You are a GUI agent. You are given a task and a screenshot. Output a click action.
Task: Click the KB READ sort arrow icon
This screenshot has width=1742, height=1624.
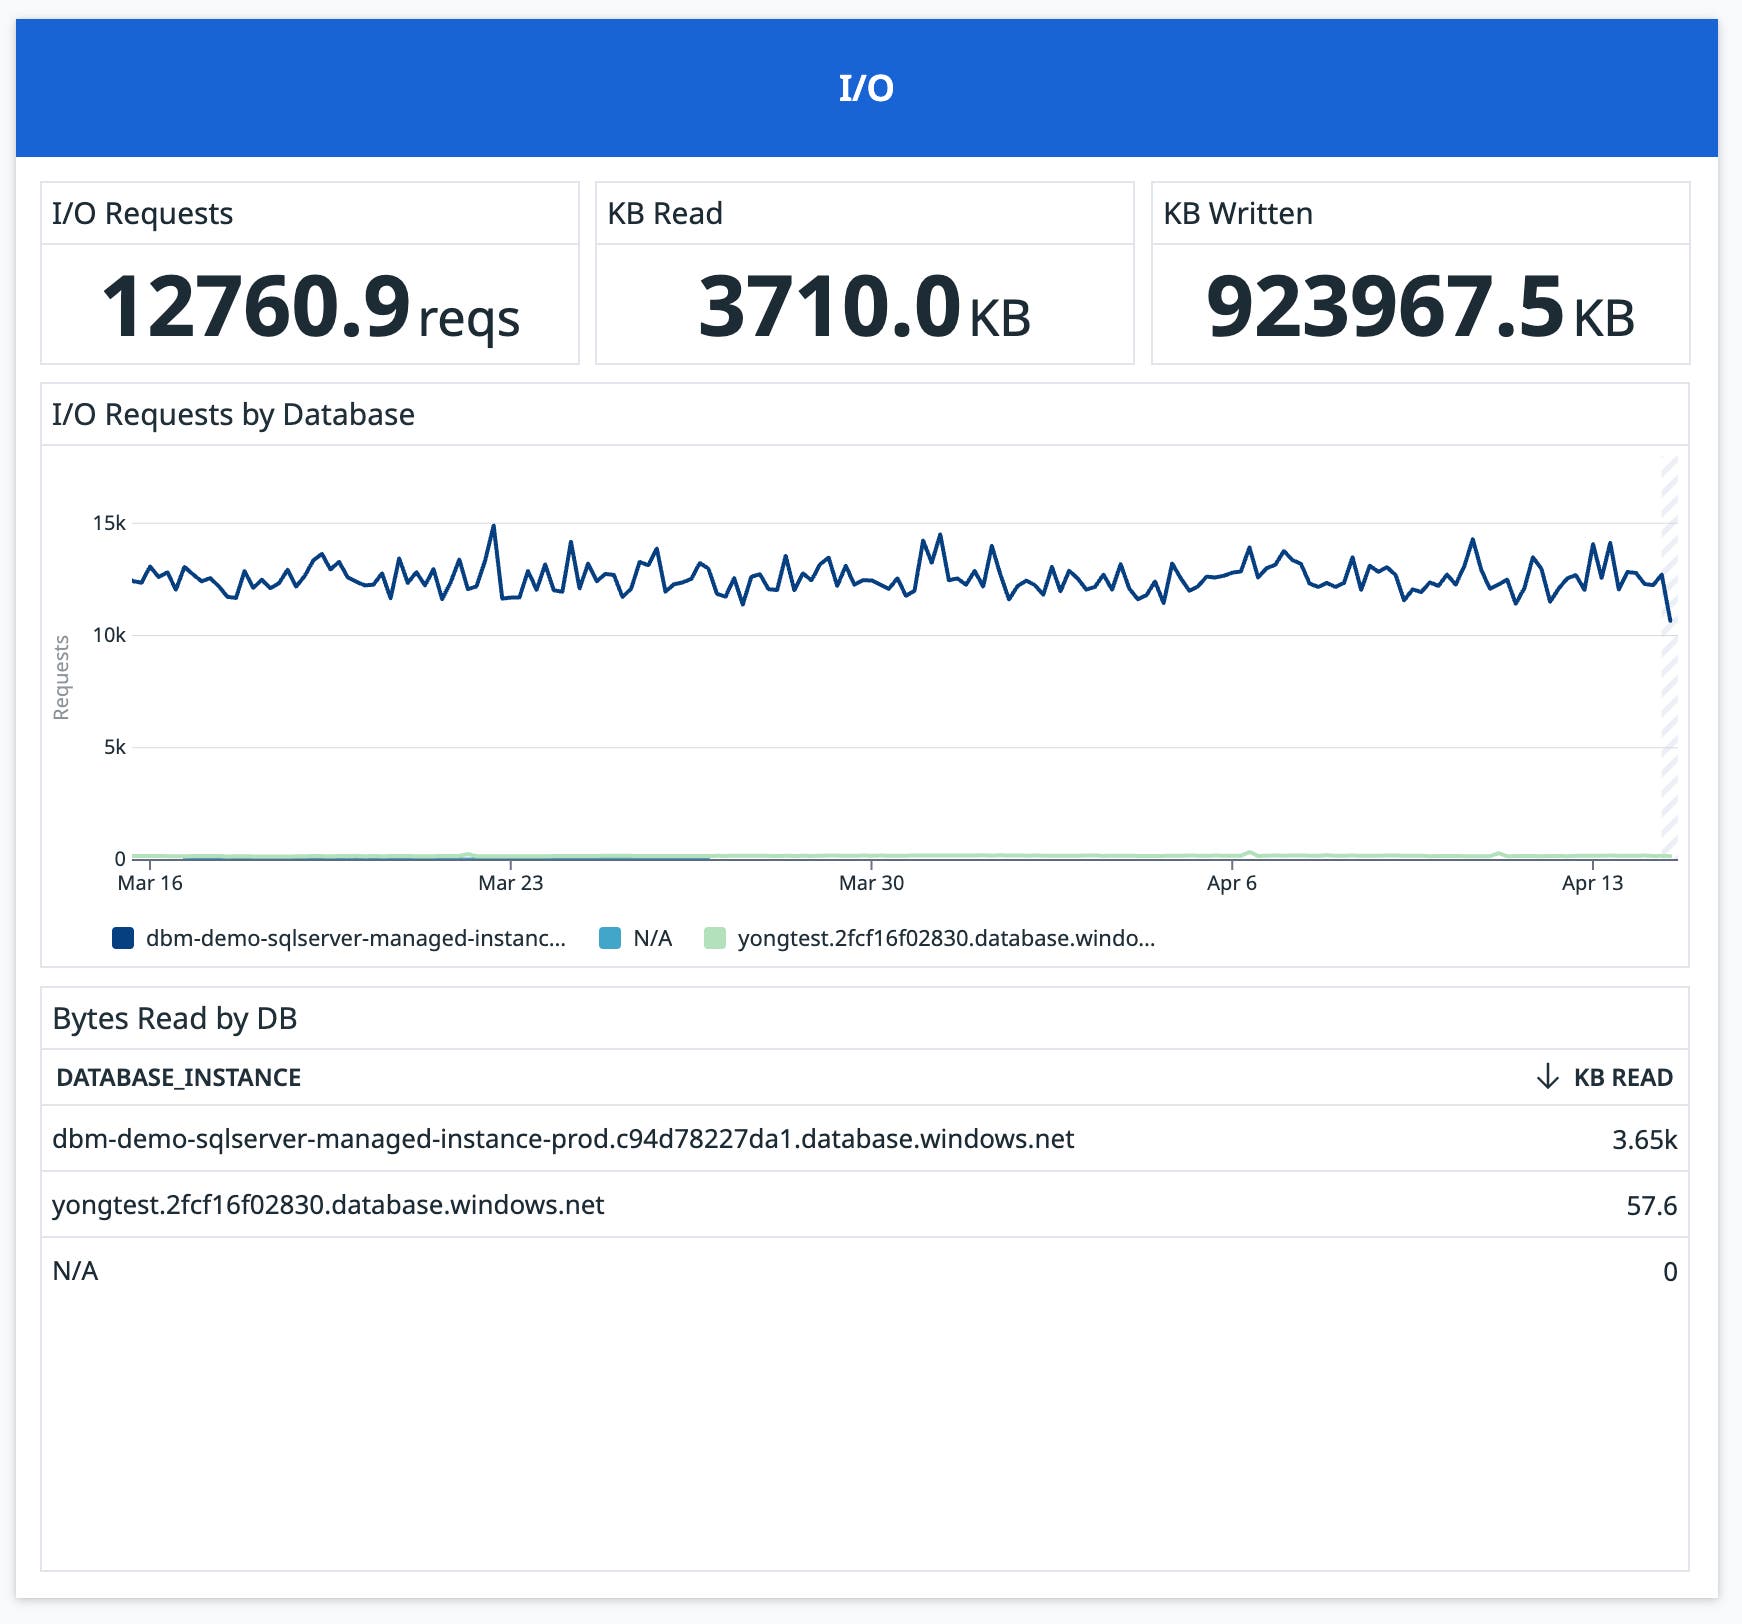coord(1548,1077)
